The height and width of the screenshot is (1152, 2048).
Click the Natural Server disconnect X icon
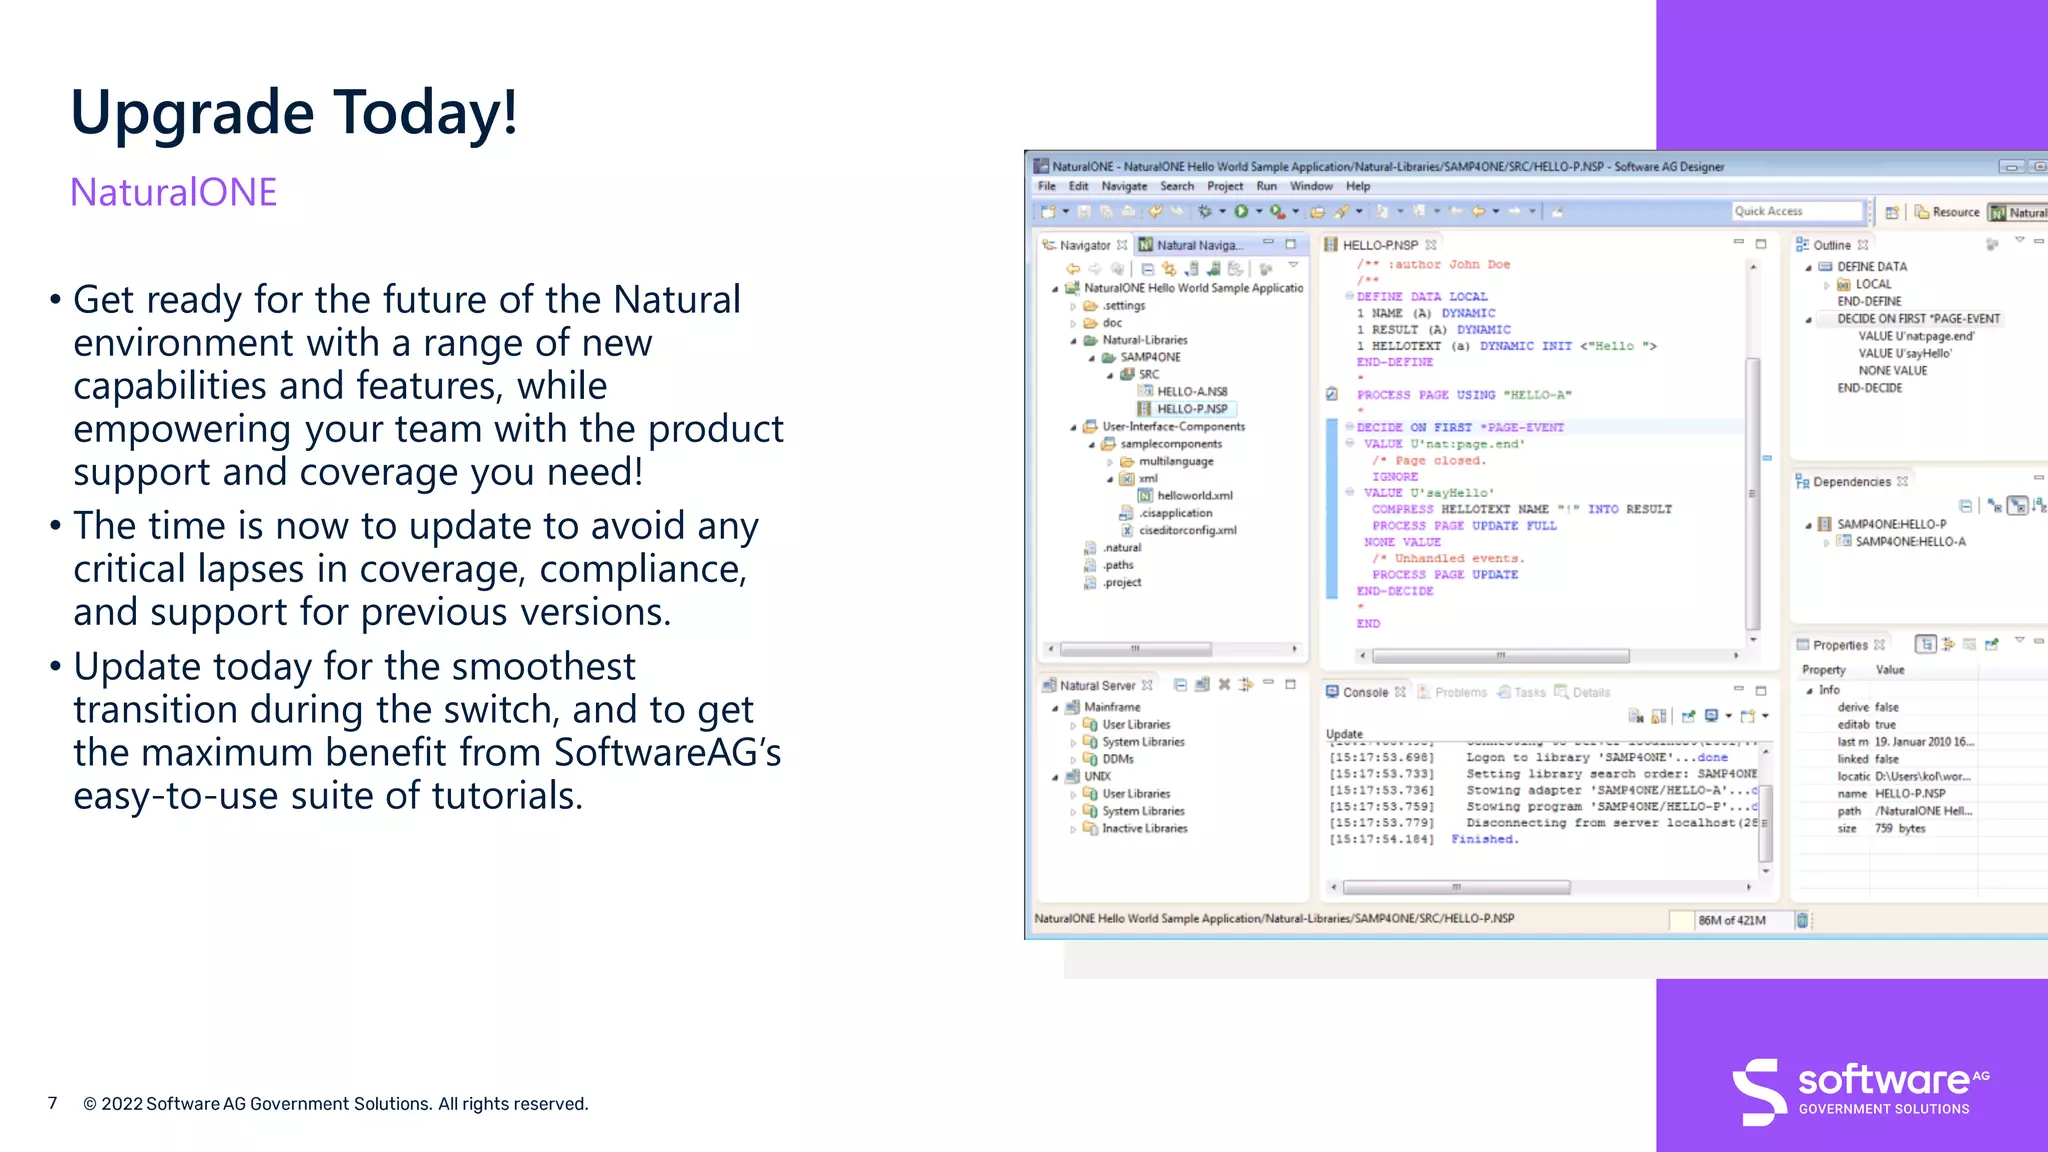[1224, 685]
